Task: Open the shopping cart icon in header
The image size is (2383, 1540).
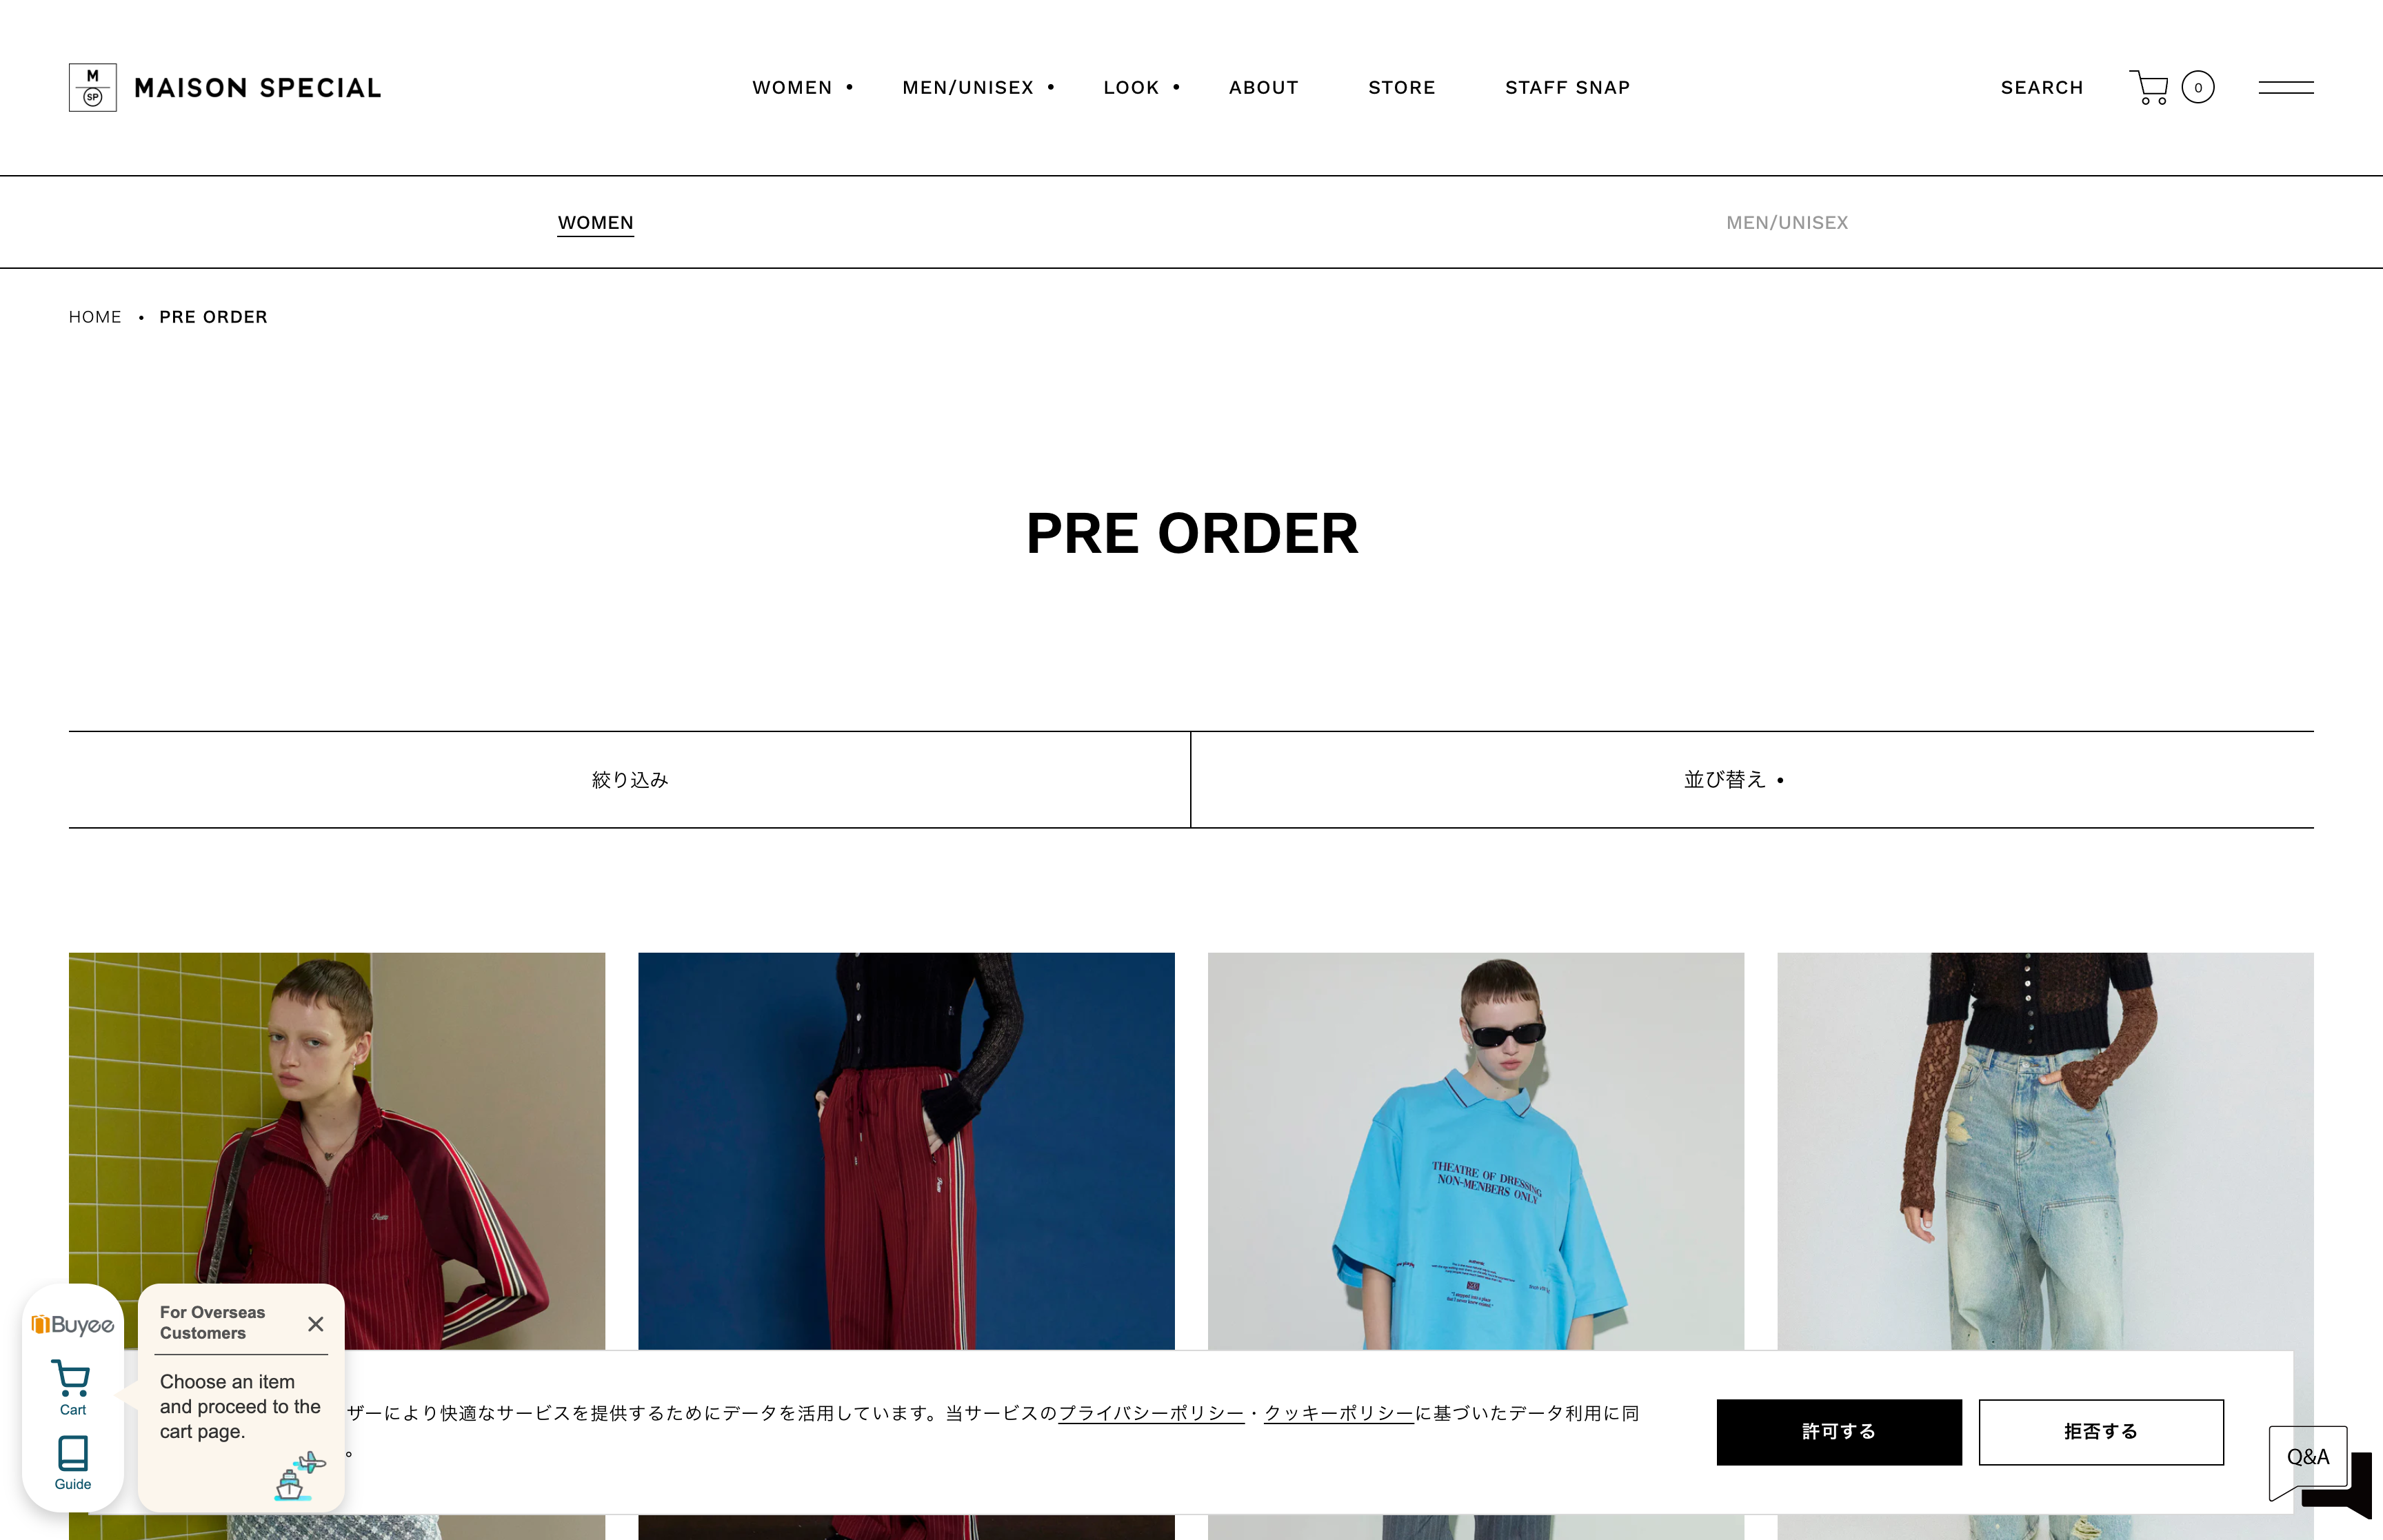Action: coord(2148,87)
